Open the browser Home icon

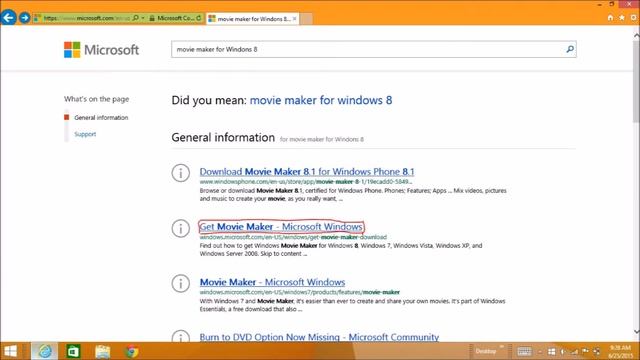[610, 18]
